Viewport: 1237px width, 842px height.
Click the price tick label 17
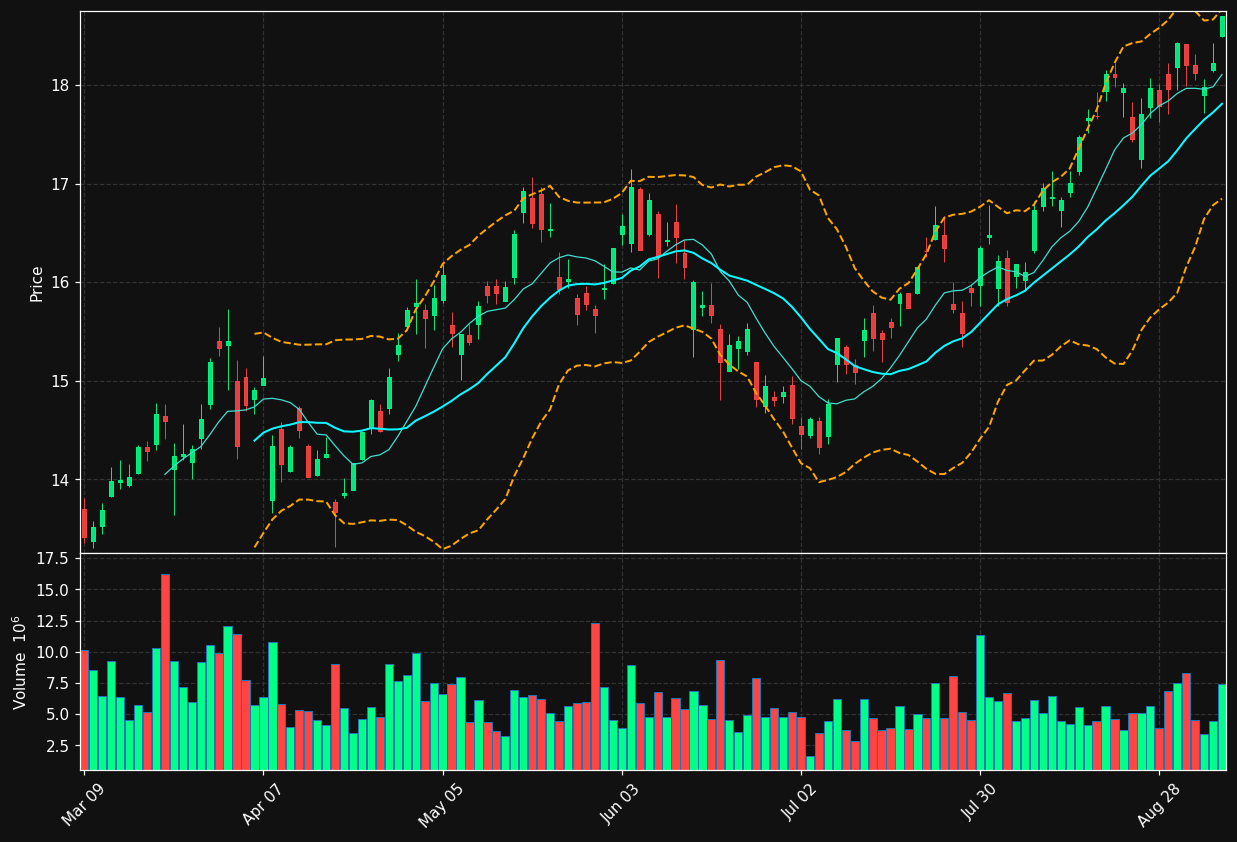point(60,184)
